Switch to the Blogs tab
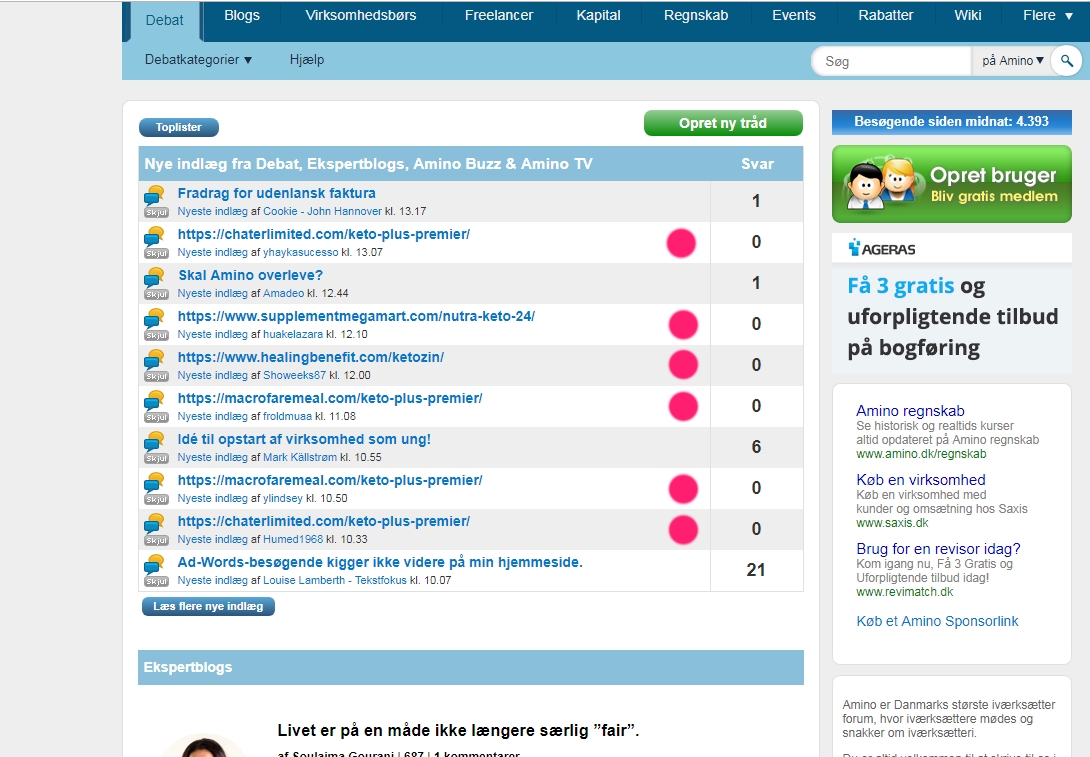1090x757 pixels. pos(242,16)
